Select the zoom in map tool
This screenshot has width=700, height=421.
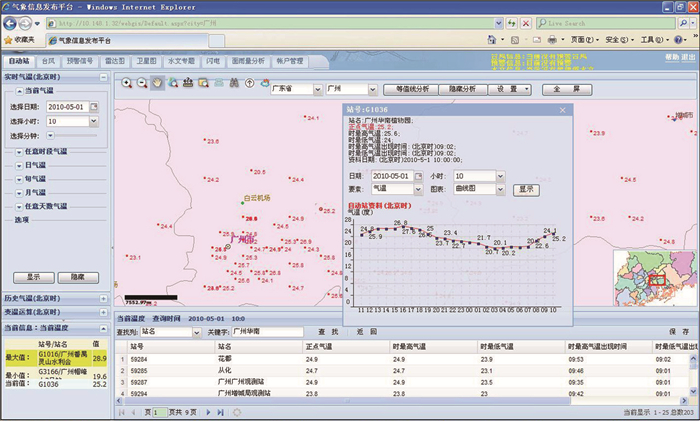127,83
